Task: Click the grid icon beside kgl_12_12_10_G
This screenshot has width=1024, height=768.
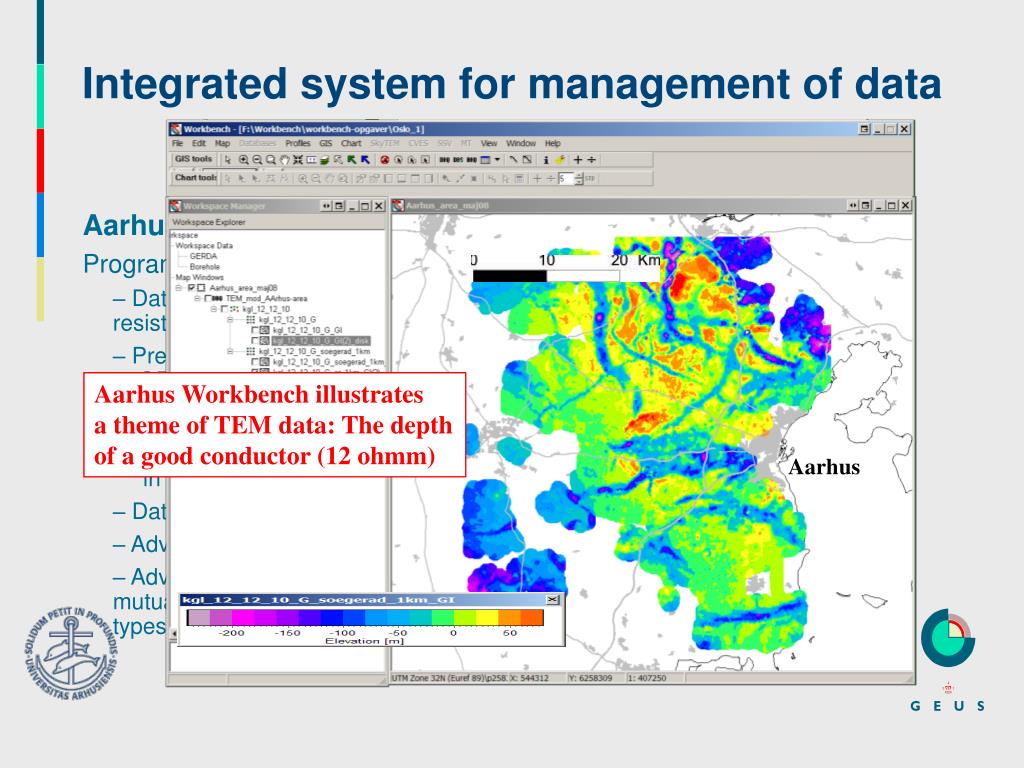Action: [x=251, y=319]
